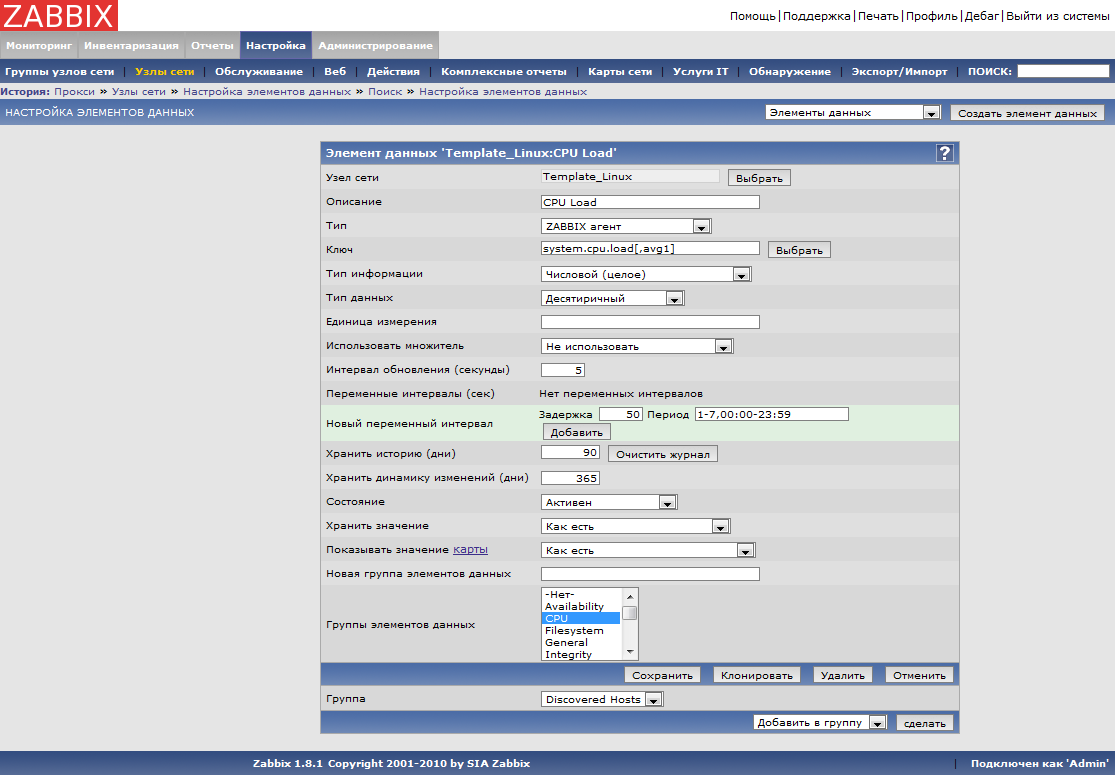Click item groups list scroll-down arrow
Viewport: 1115px width, 775px height.
tap(629, 652)
